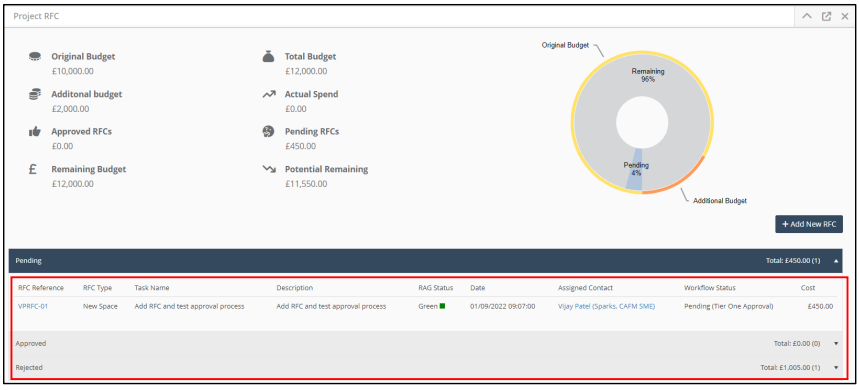
Task: Click the Original Budget £10,000.00 value
Action: 72,71
